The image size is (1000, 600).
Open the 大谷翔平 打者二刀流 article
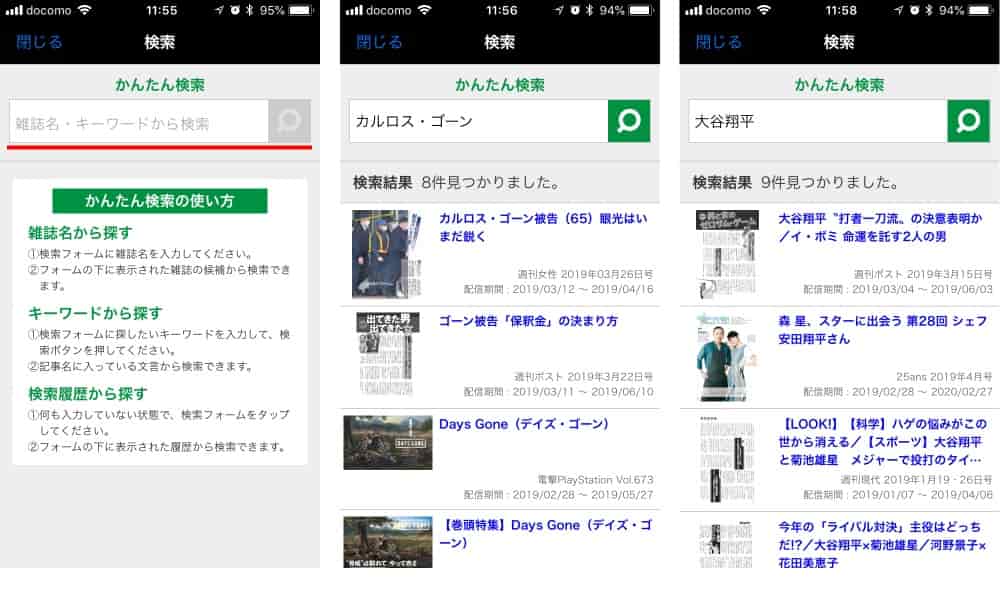880,222
